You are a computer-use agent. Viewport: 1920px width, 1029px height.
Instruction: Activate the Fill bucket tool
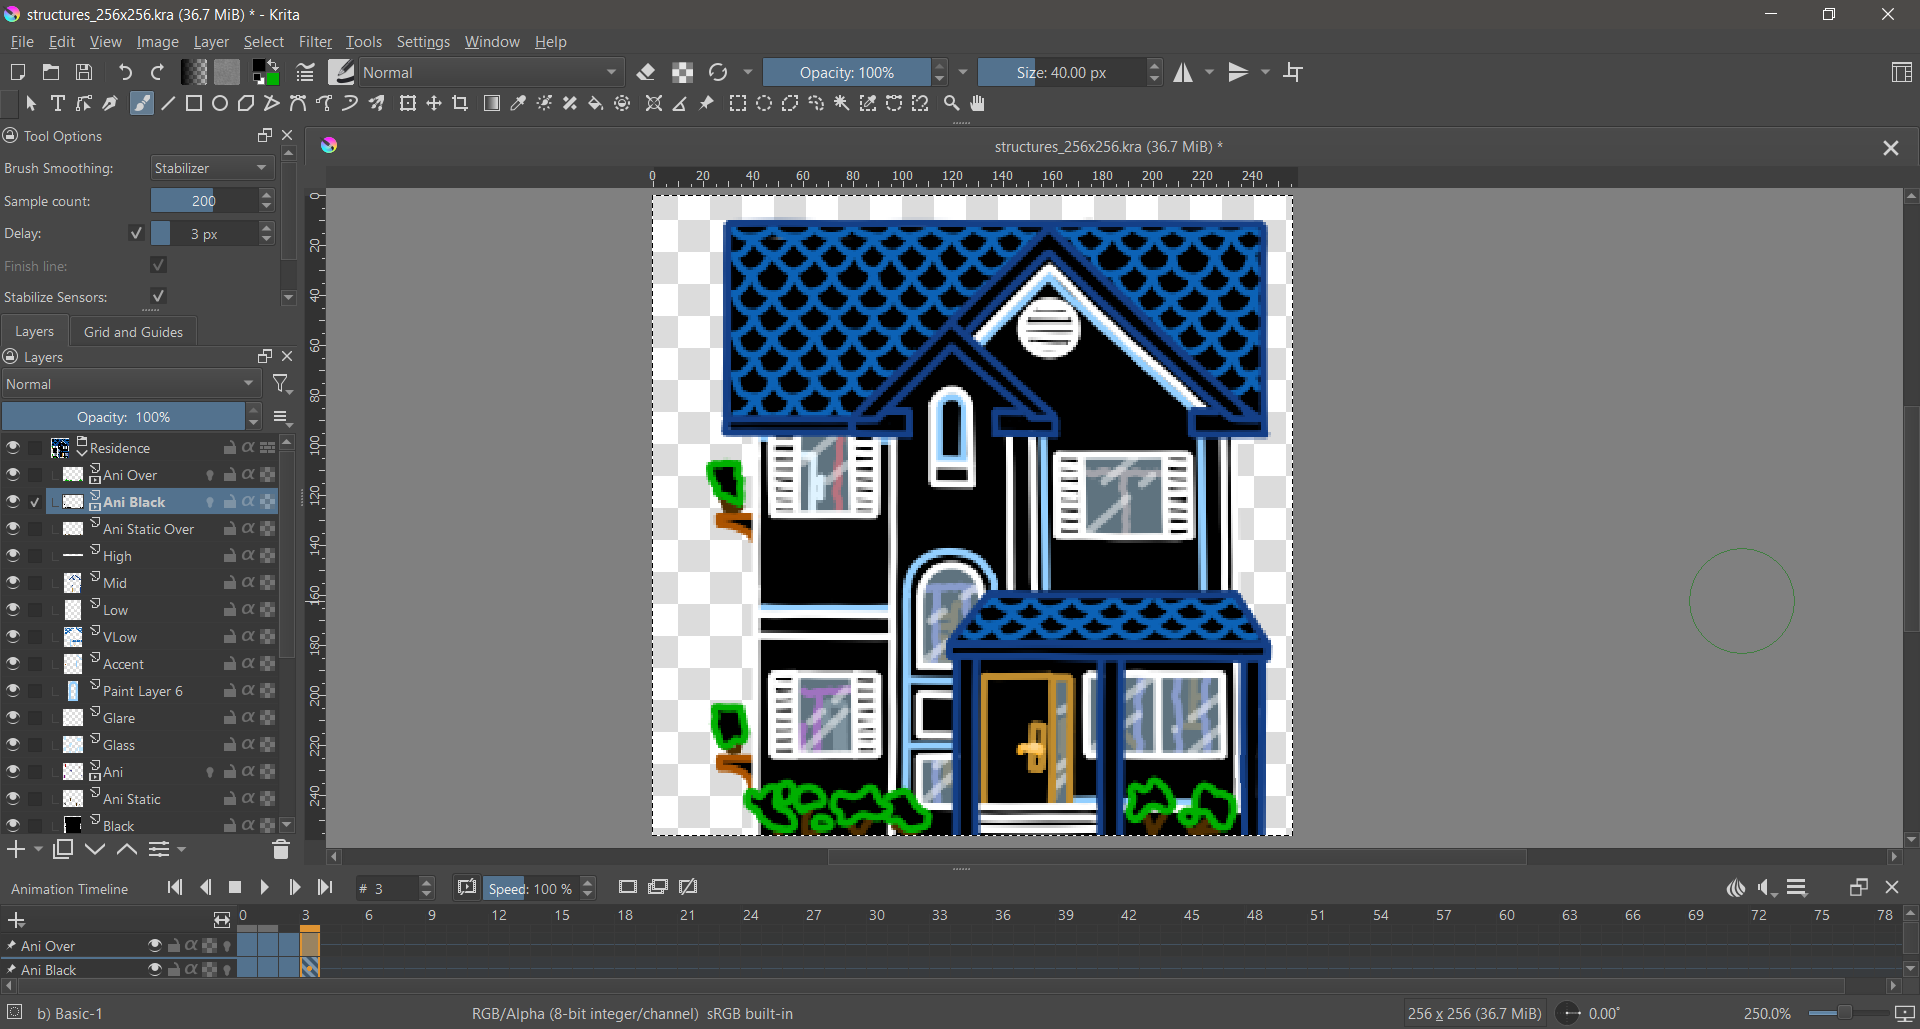click(596, 104)
